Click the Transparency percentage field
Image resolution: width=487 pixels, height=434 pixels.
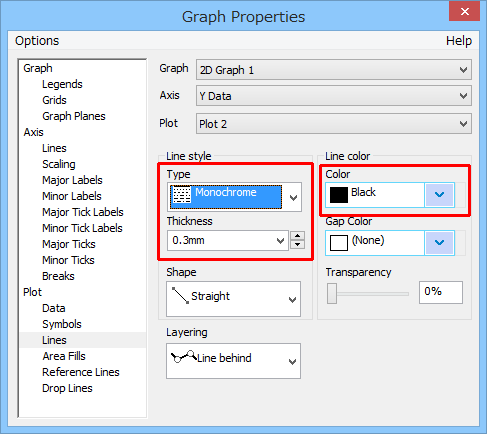(x=441, y=292)
